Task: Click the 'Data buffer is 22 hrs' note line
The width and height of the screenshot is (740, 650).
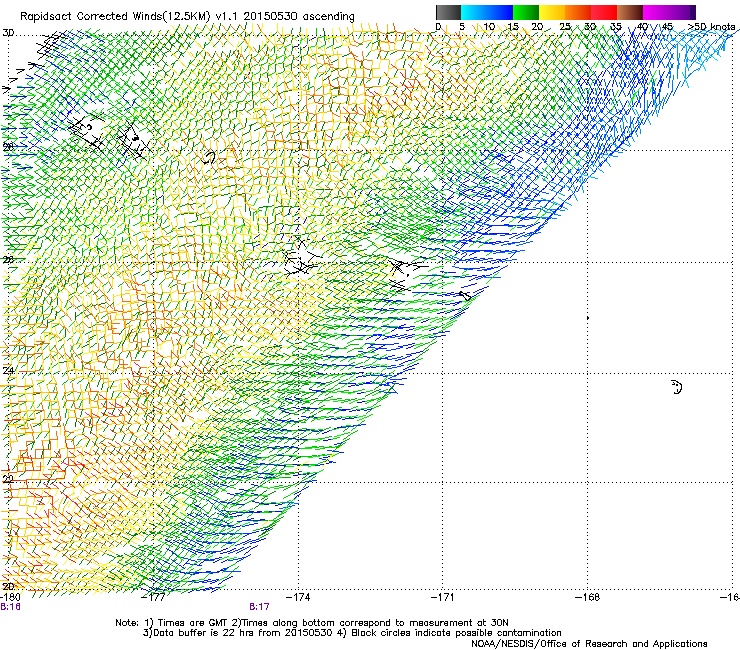Action: 352,633
